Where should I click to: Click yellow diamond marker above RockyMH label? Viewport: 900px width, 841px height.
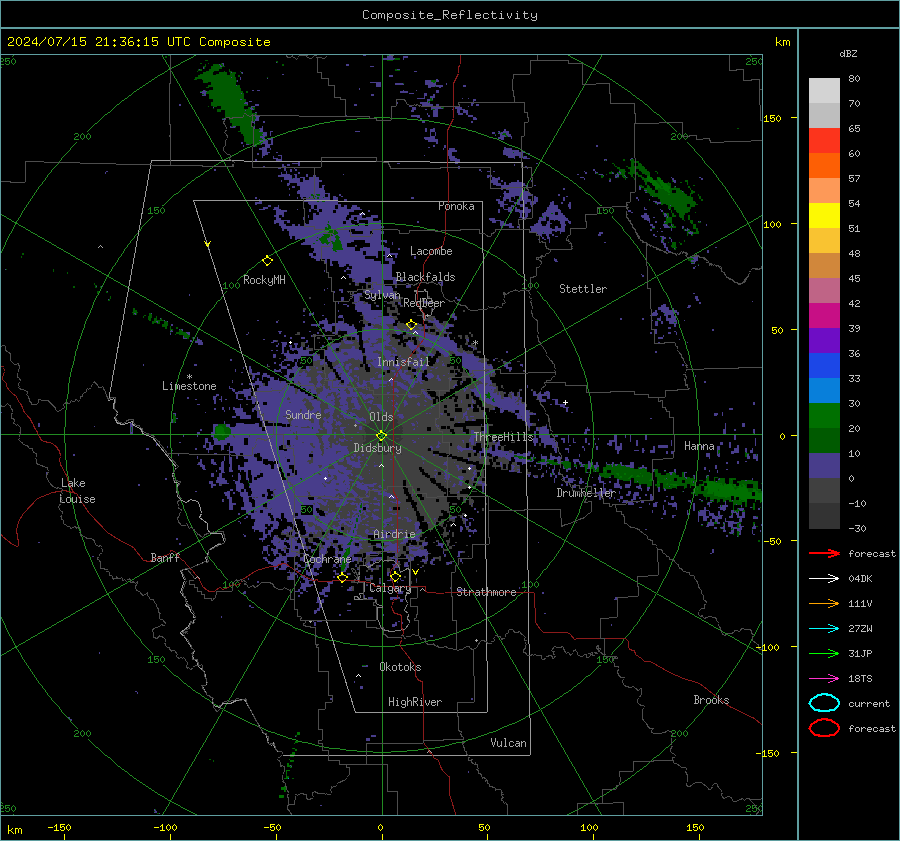[267, 261]
